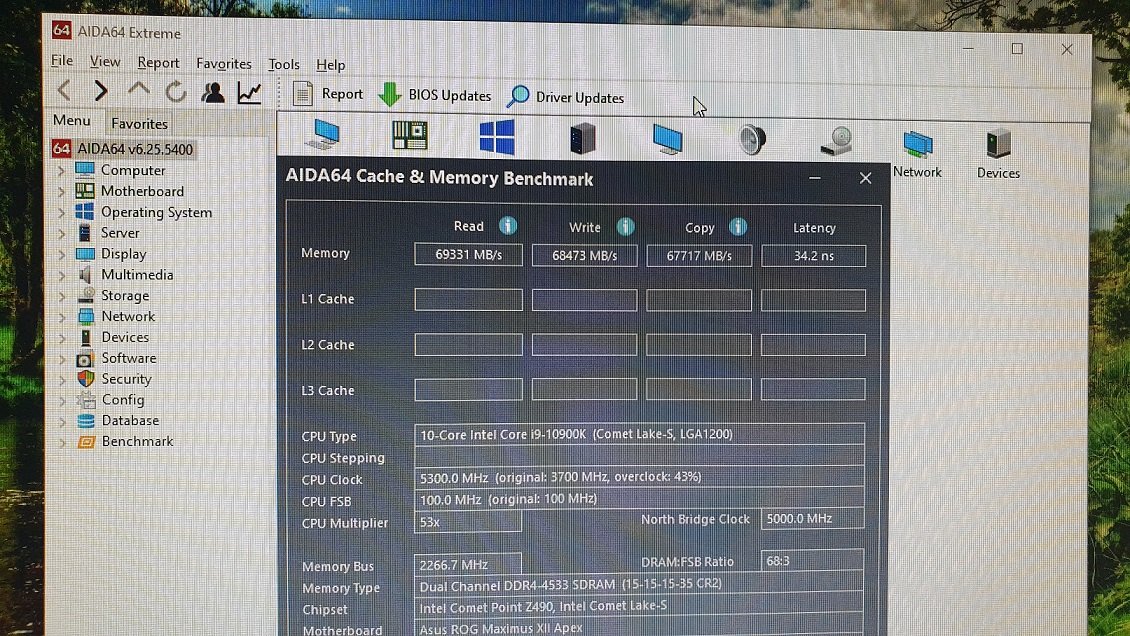The width and height of the screenshot is (1130, 636).
Task: Click the empty L2 Cache Write field
Action: (584, 345)
